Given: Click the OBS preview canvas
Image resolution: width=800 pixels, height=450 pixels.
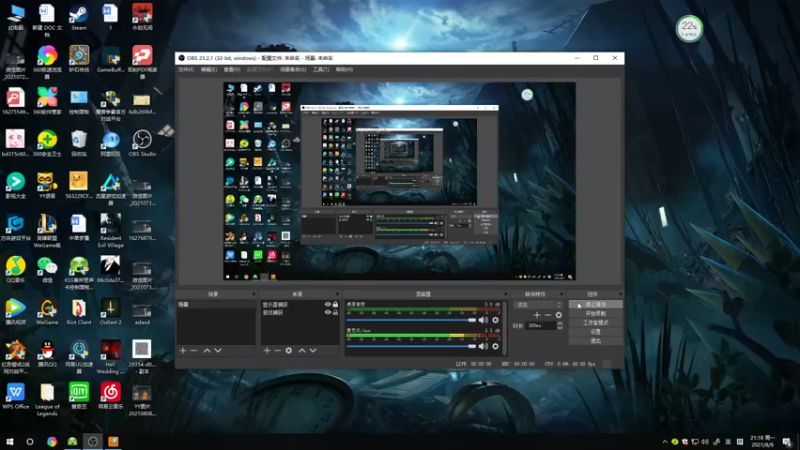Looking at the screenshot, I should click(399, 181).
